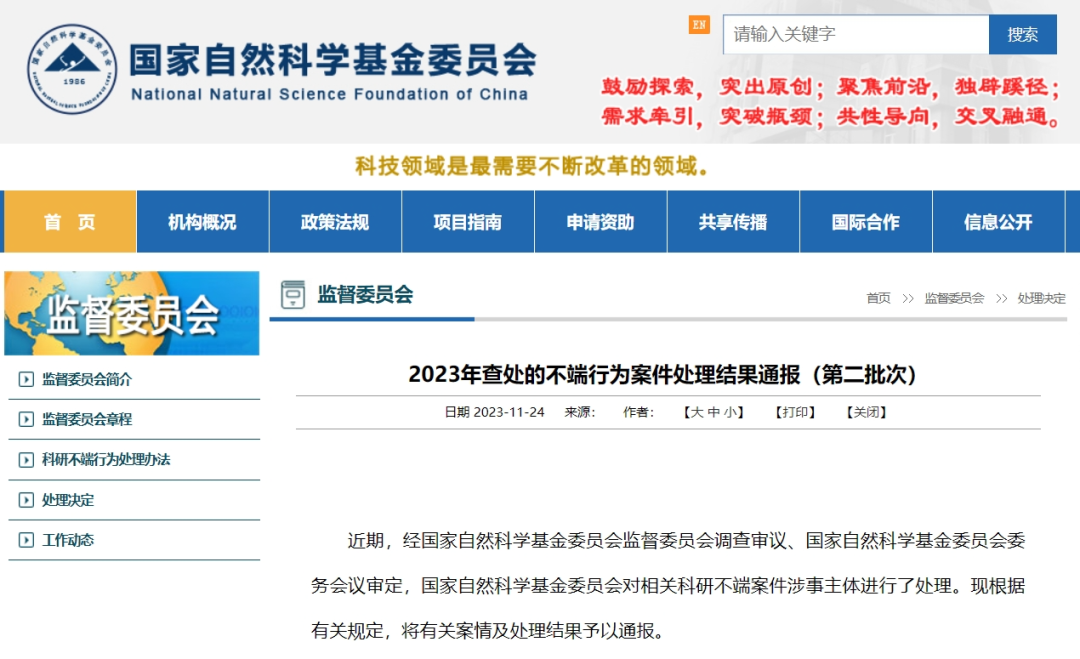The width and height of the screenshot is (1080, 659).
Task: Click the arrow icon beside 科研不端行为处理办法
Action: (x=26, y=460)
